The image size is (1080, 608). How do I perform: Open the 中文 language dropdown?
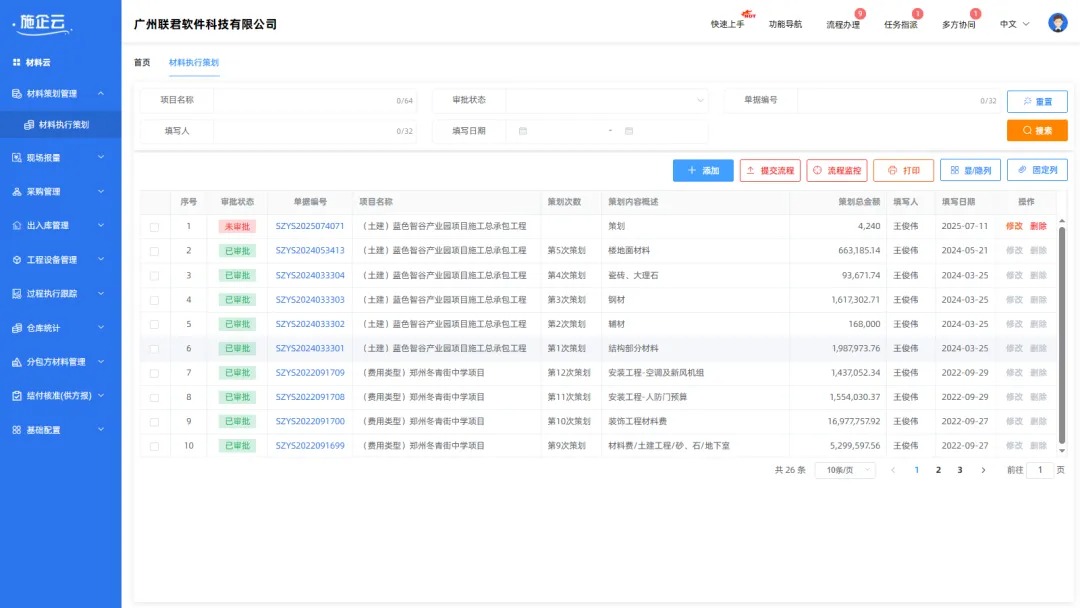point(1010,22)
